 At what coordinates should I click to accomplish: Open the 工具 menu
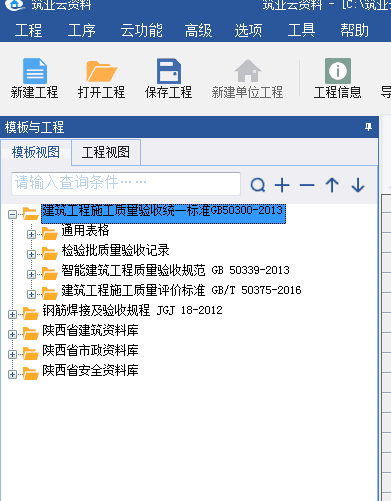(301, 30)
